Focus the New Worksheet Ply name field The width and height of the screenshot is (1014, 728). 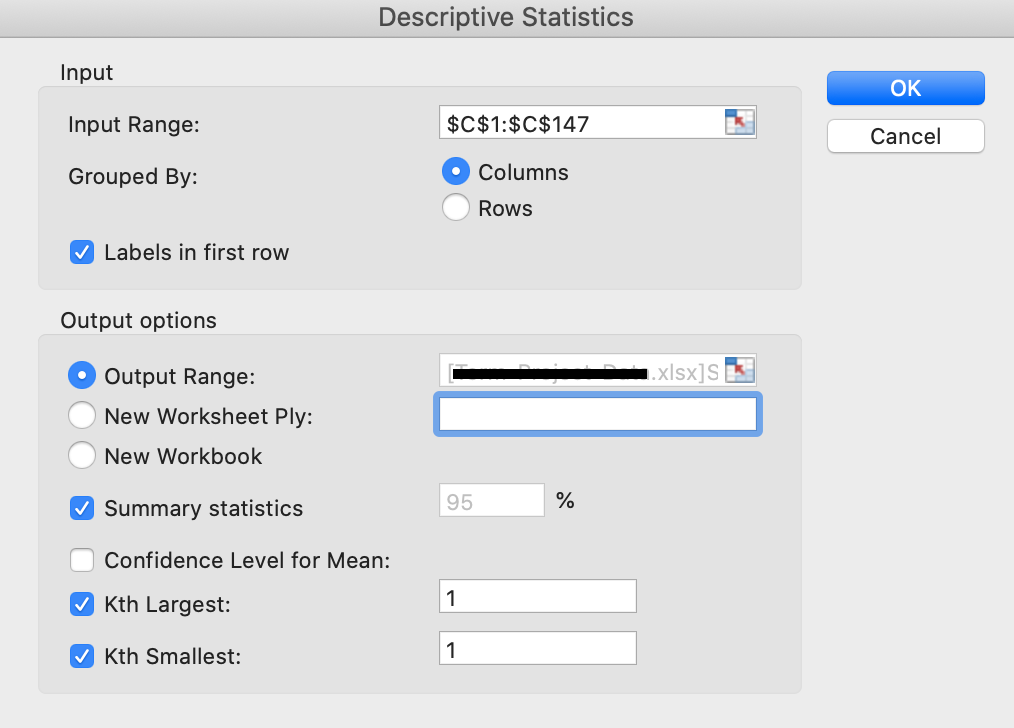point(598,414)
